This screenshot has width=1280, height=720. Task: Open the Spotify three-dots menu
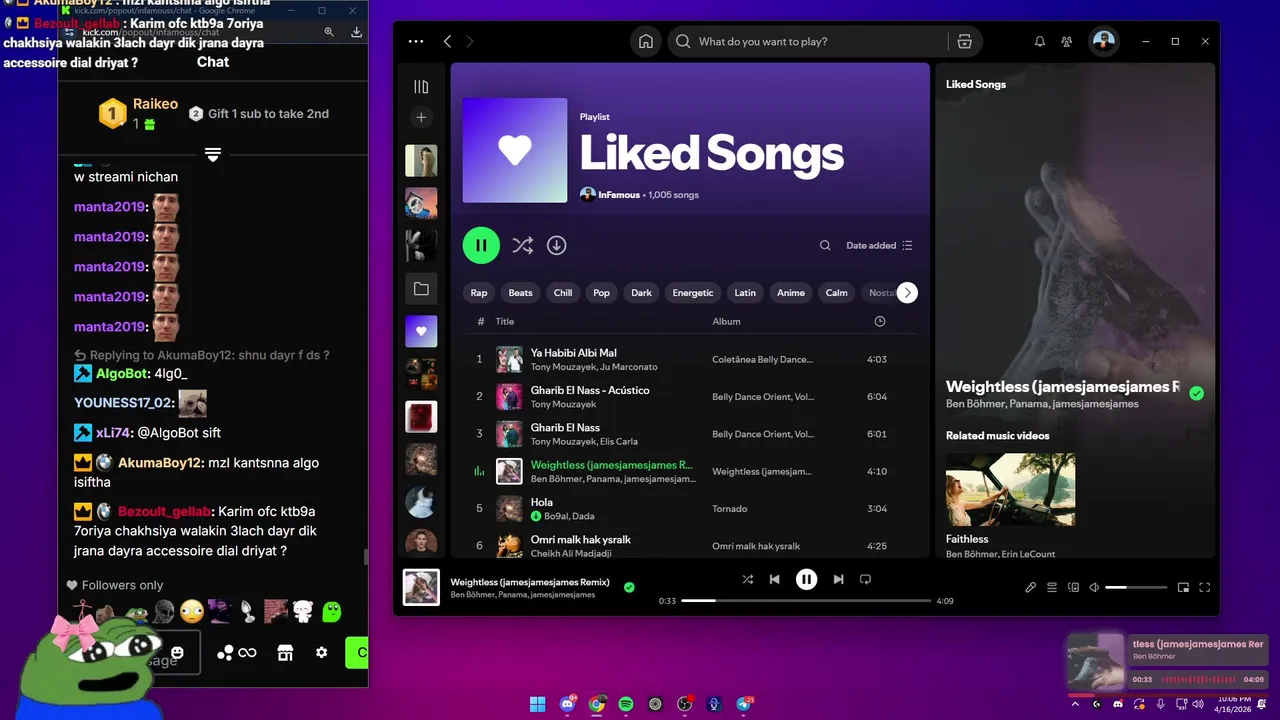[x=416, y=41]
